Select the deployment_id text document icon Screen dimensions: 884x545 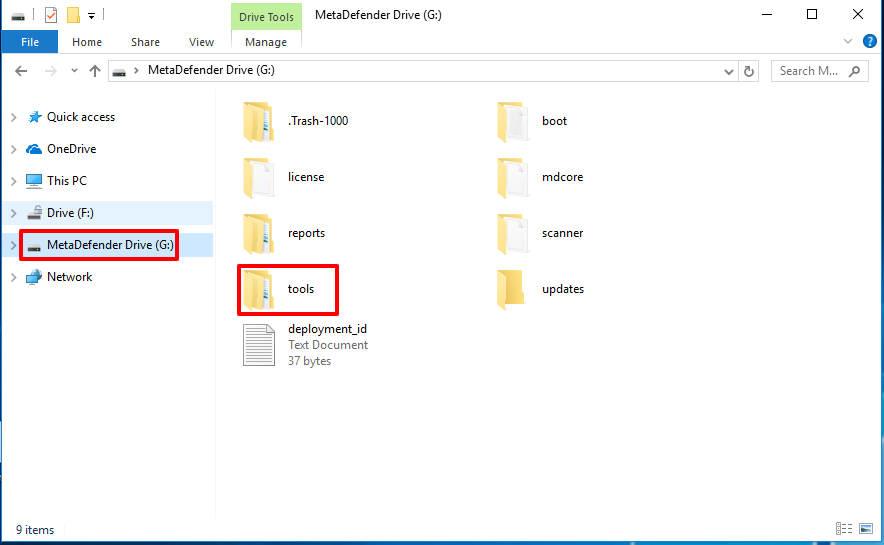259,345
